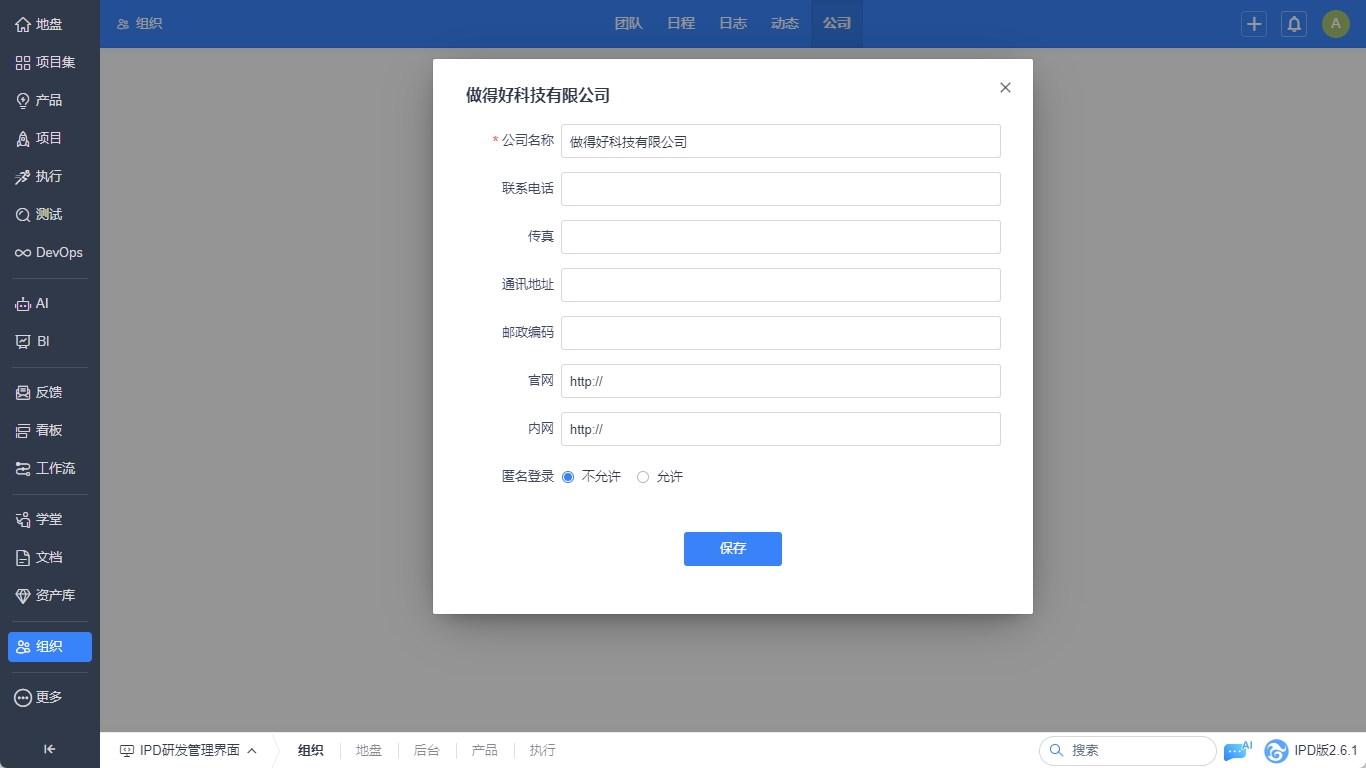Image resolution: width=1366 pixels, height=768 pixels.
Task: Open the 执行 icon in sidebar
Action: (x=23, y=176)
